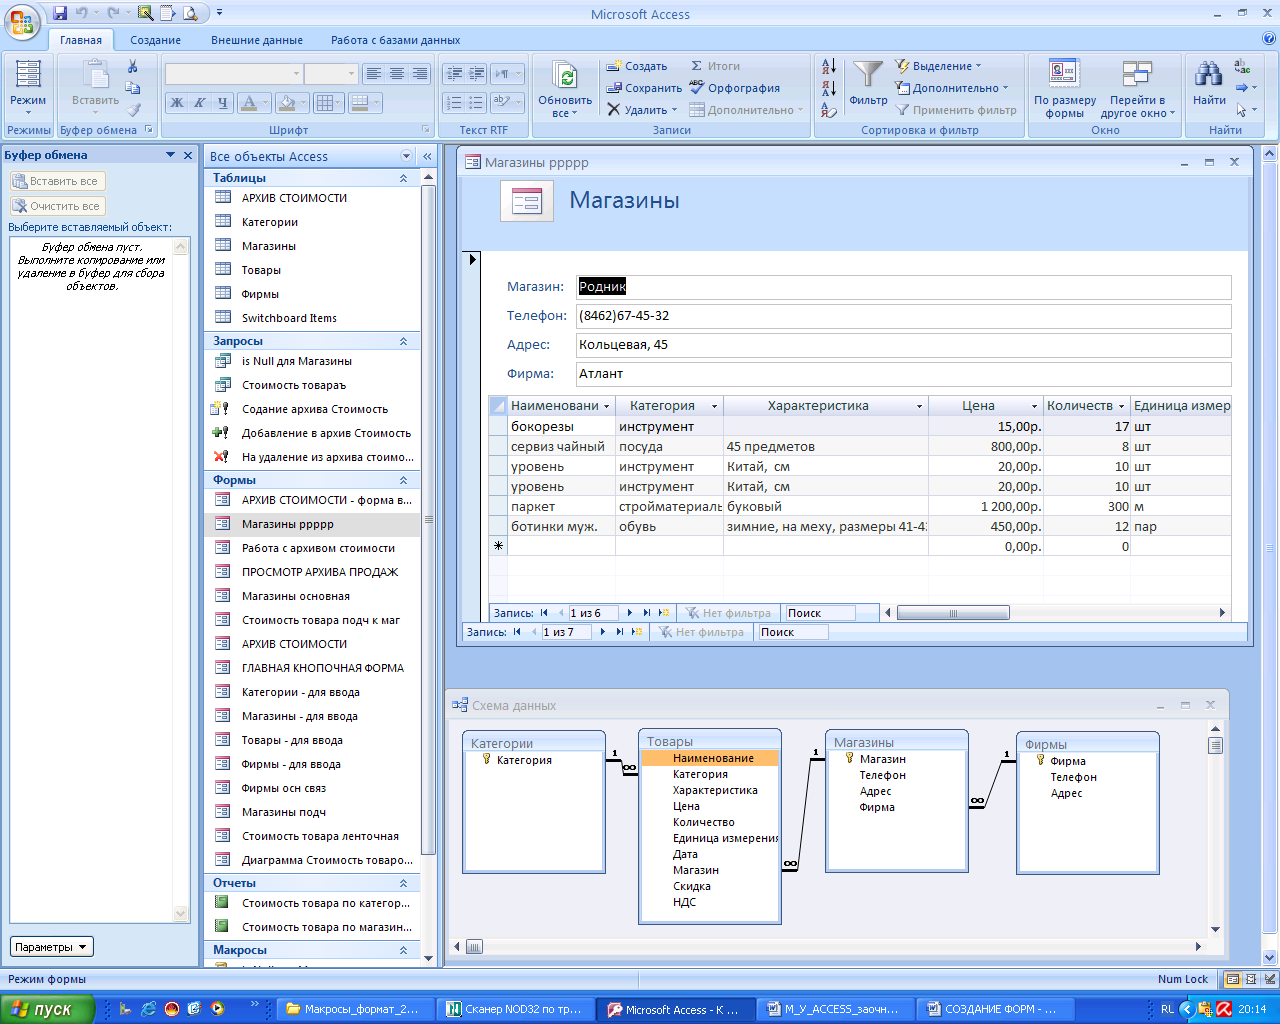Click the Office button logo
The image size is (1280, 1024).
tap(22, 20)
